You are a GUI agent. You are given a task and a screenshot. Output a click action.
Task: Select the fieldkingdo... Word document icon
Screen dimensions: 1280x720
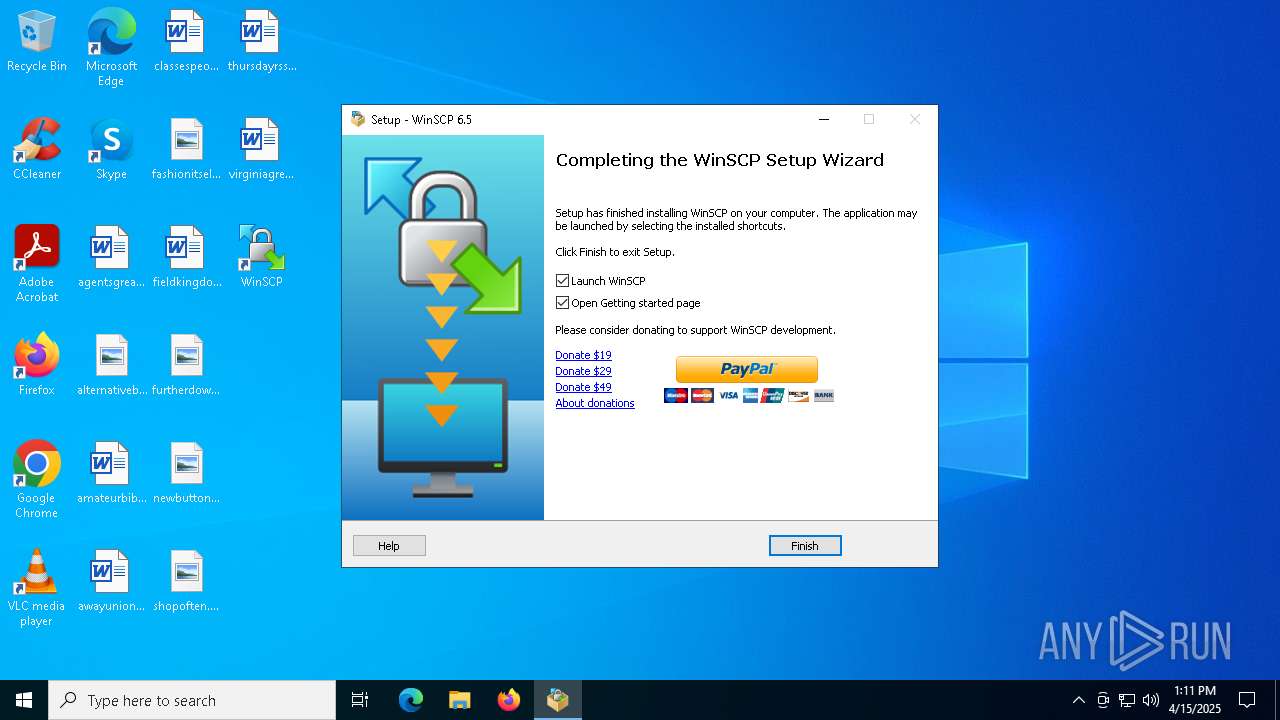186,258
